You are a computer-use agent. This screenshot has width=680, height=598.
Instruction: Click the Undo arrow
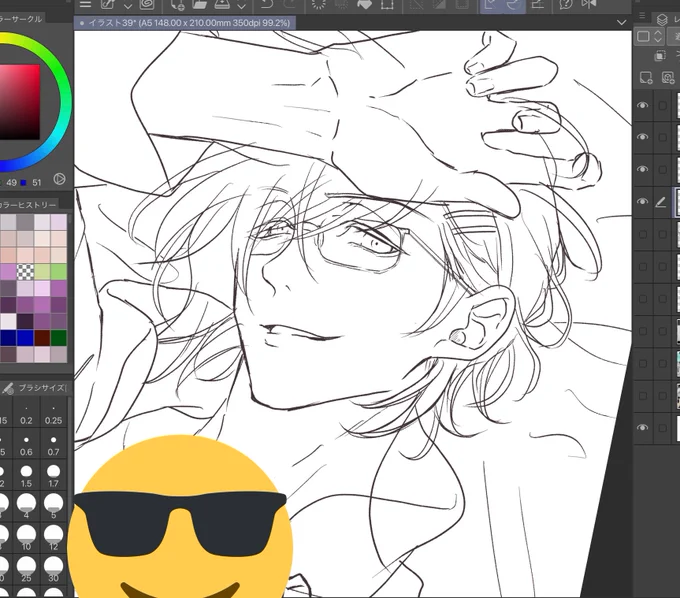[267, 4]
